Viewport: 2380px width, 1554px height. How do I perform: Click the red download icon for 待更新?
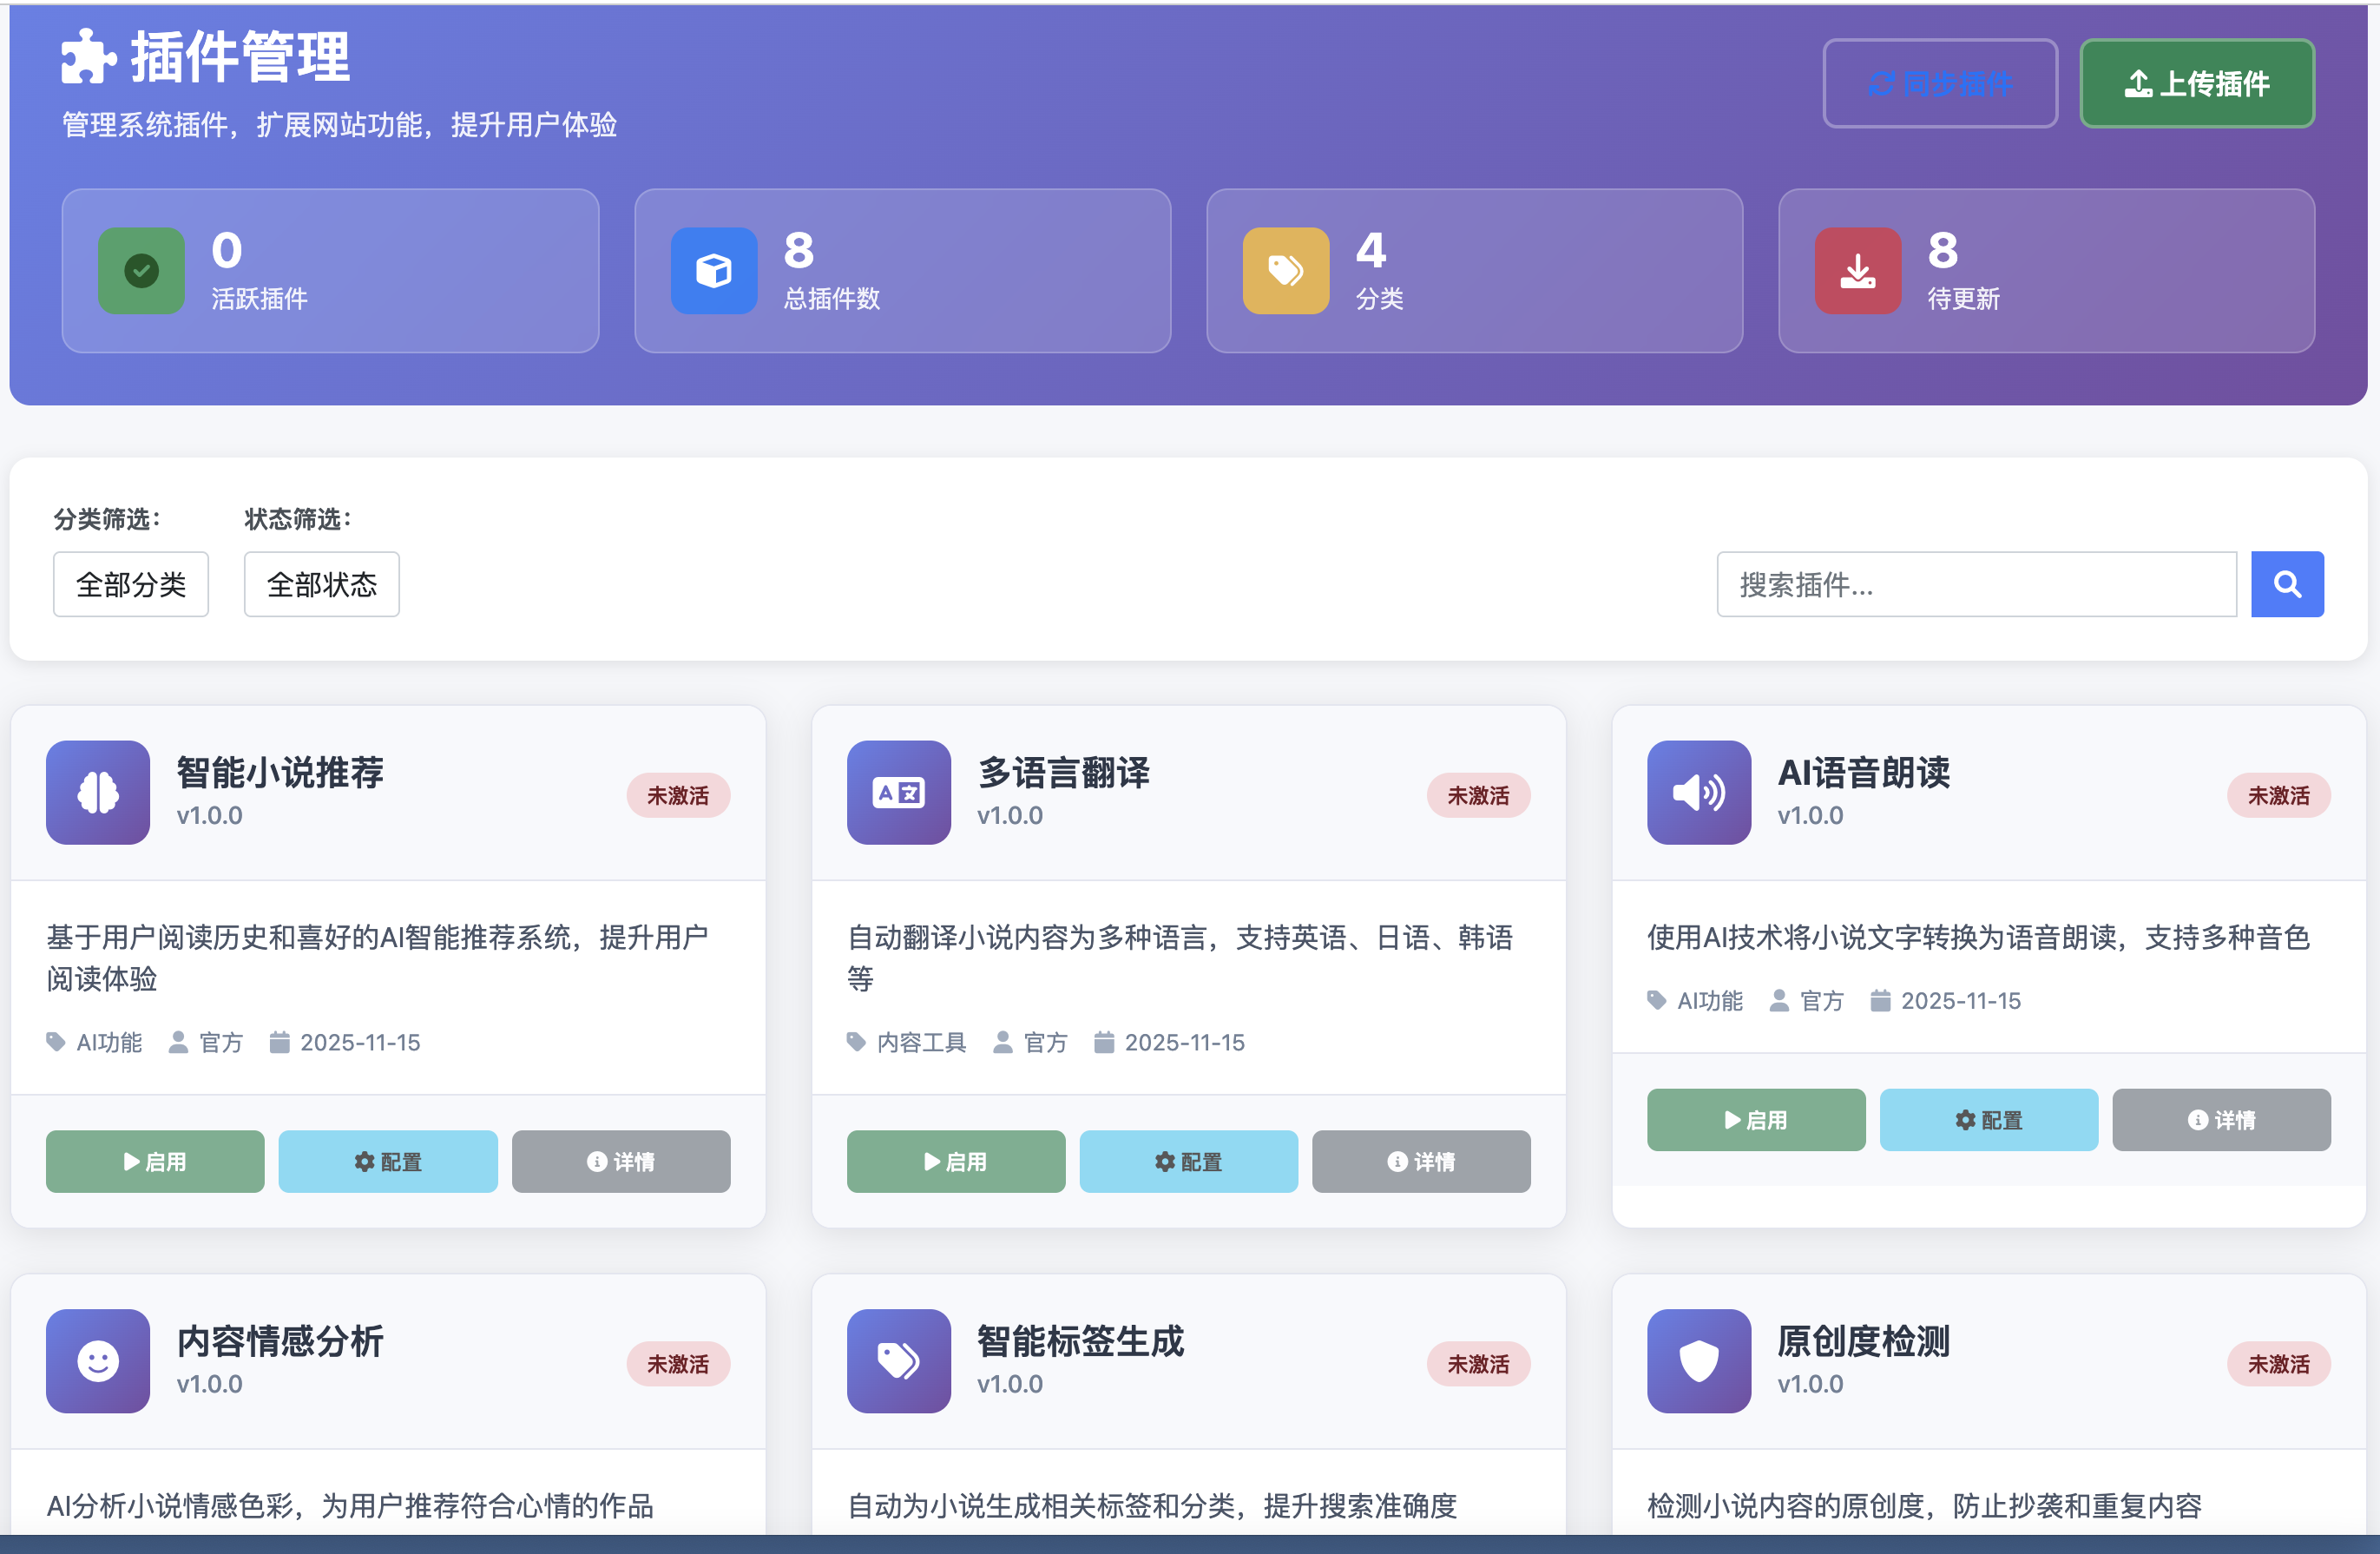coord(1857,270)
